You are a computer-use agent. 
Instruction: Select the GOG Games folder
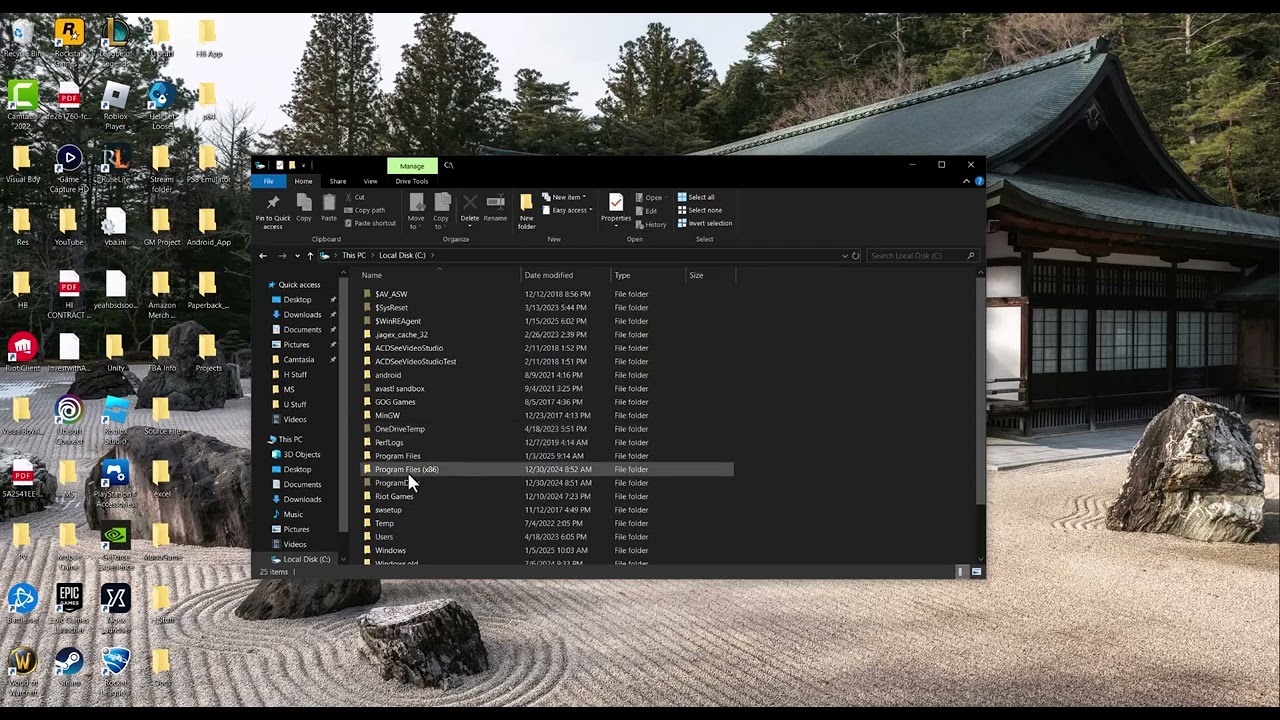pos(394,402)
